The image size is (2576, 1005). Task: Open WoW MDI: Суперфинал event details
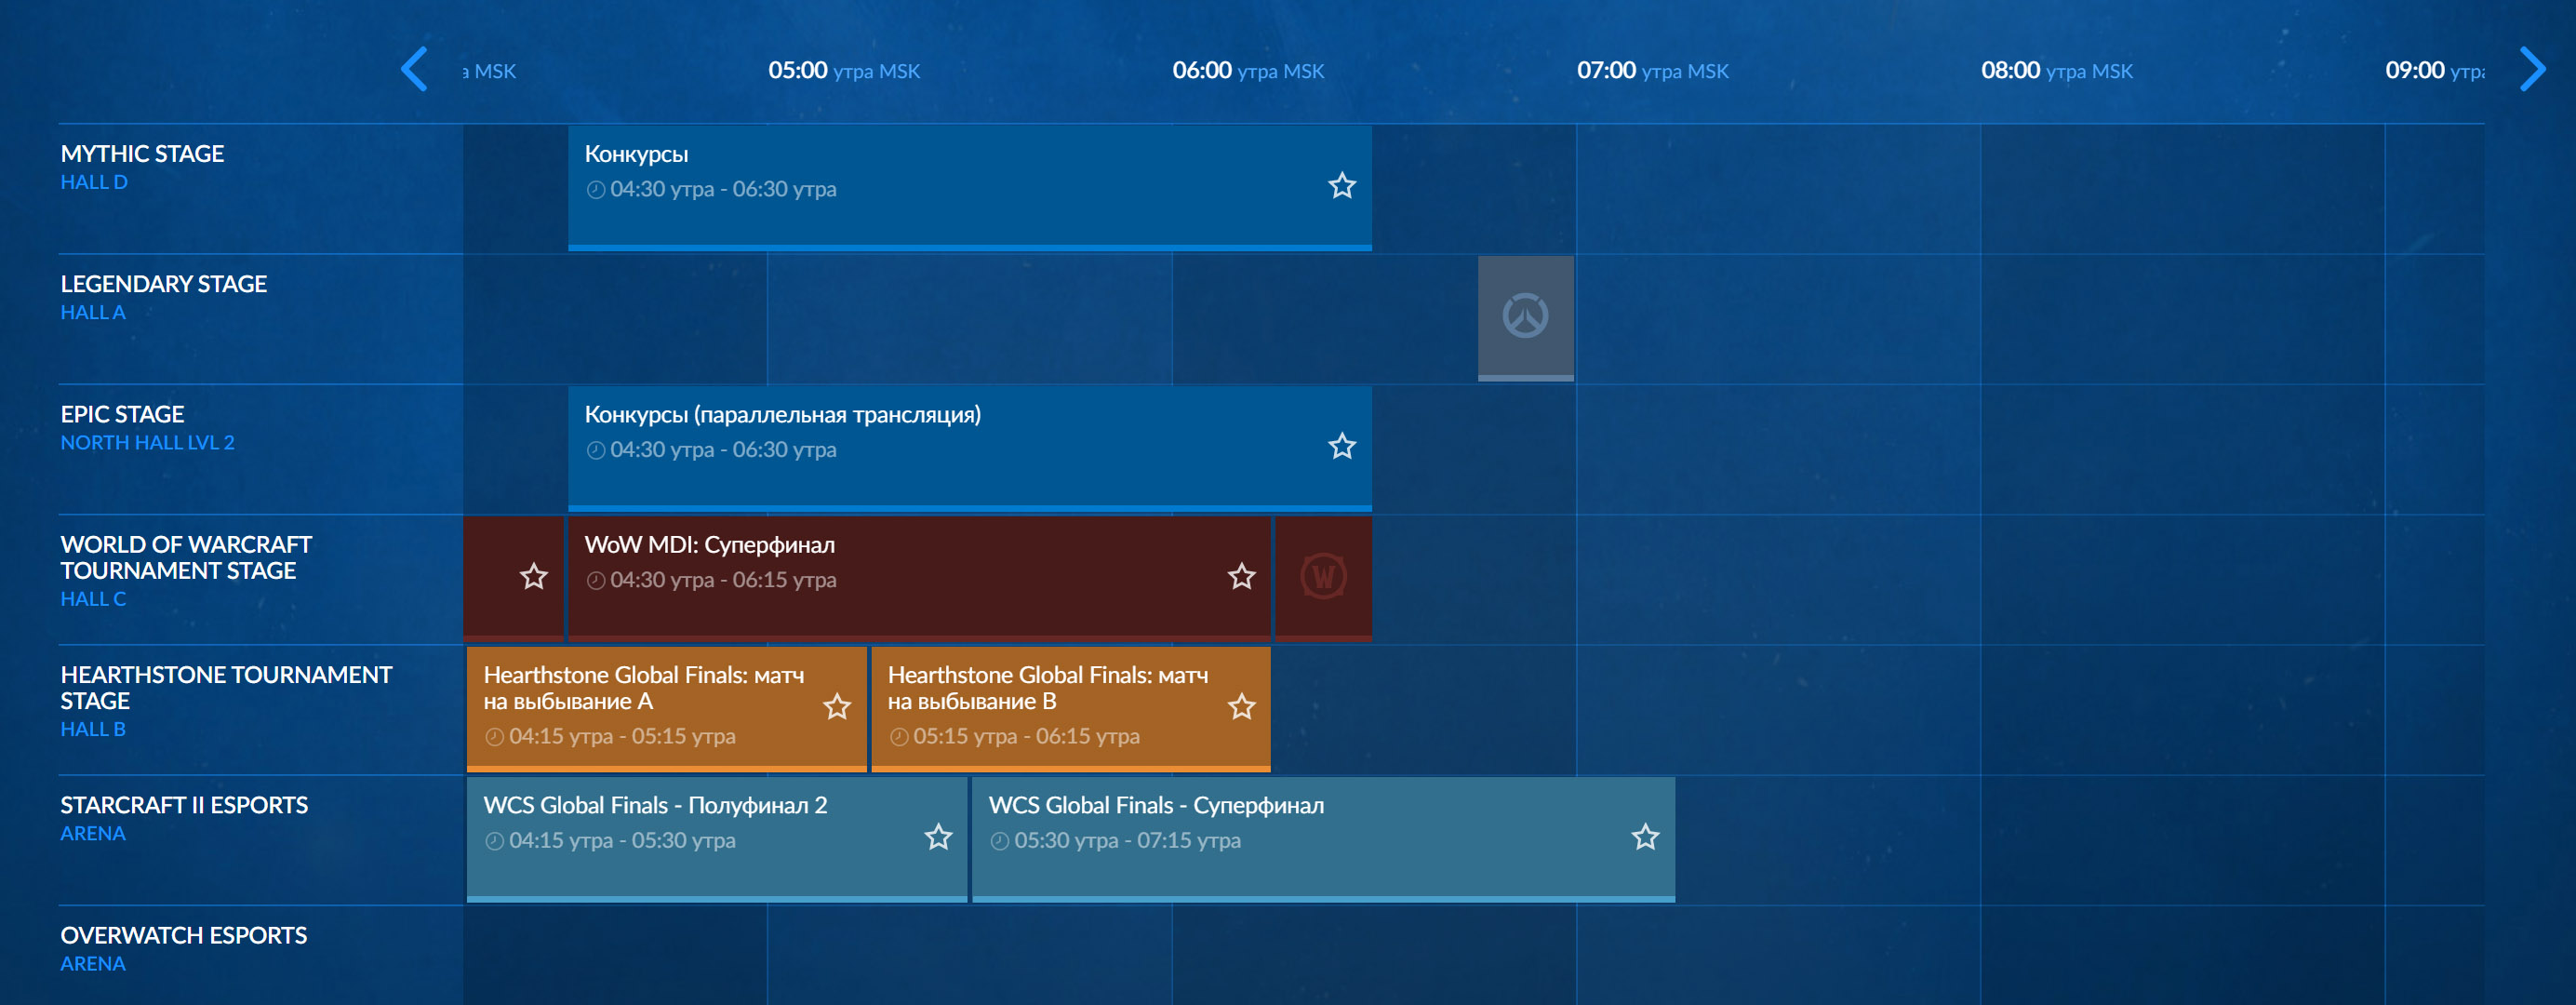[919, 578]
